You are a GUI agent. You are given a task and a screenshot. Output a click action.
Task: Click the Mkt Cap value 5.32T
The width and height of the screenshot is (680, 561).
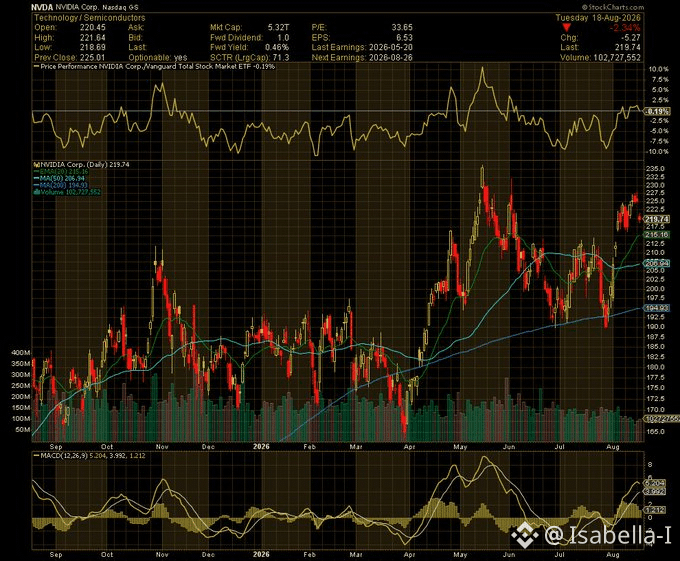pyautogui.click(x=278, y=27)
